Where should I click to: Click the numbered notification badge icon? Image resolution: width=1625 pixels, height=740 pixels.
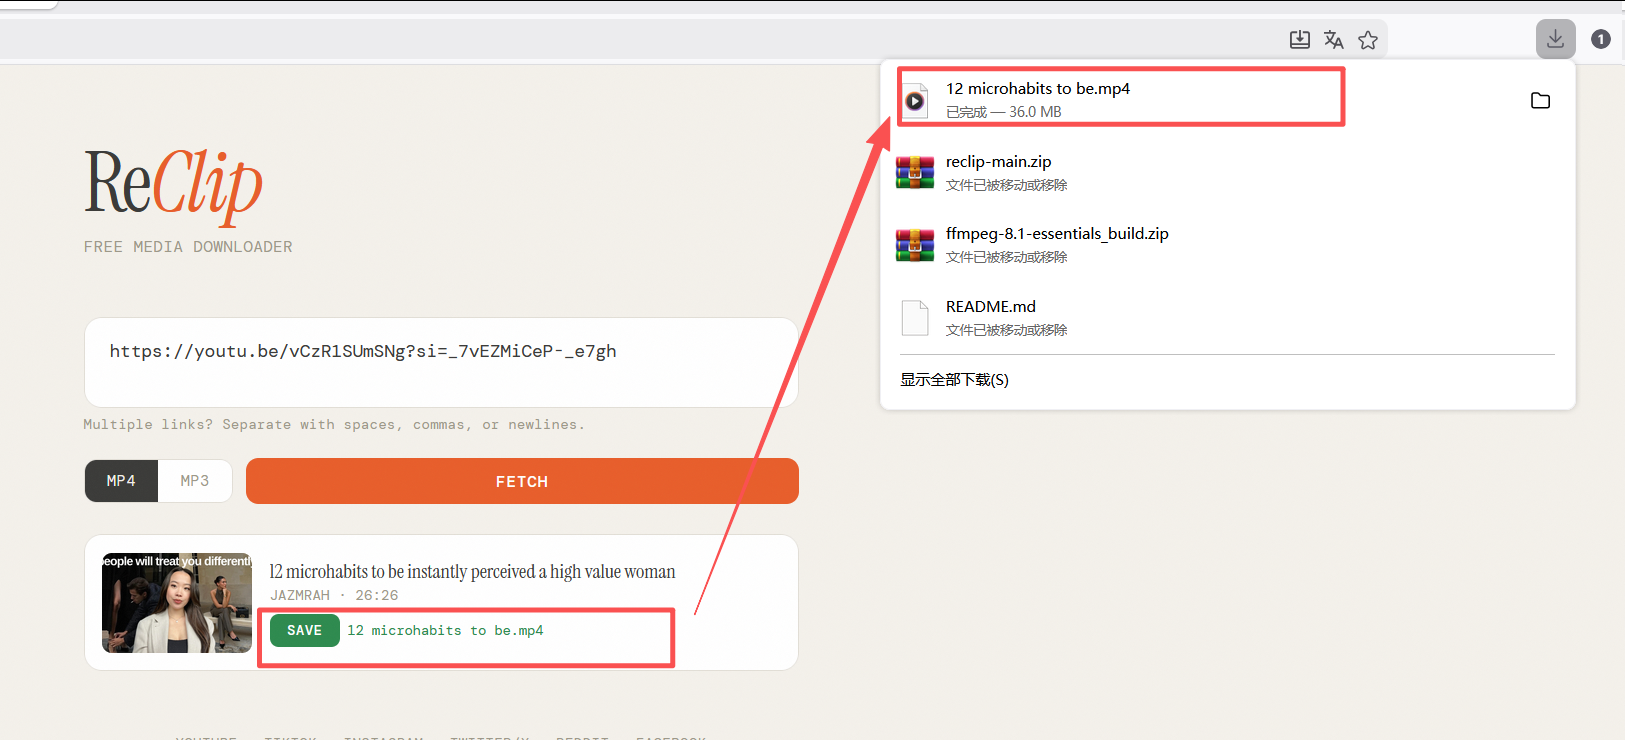click(x=1601, y=39)
